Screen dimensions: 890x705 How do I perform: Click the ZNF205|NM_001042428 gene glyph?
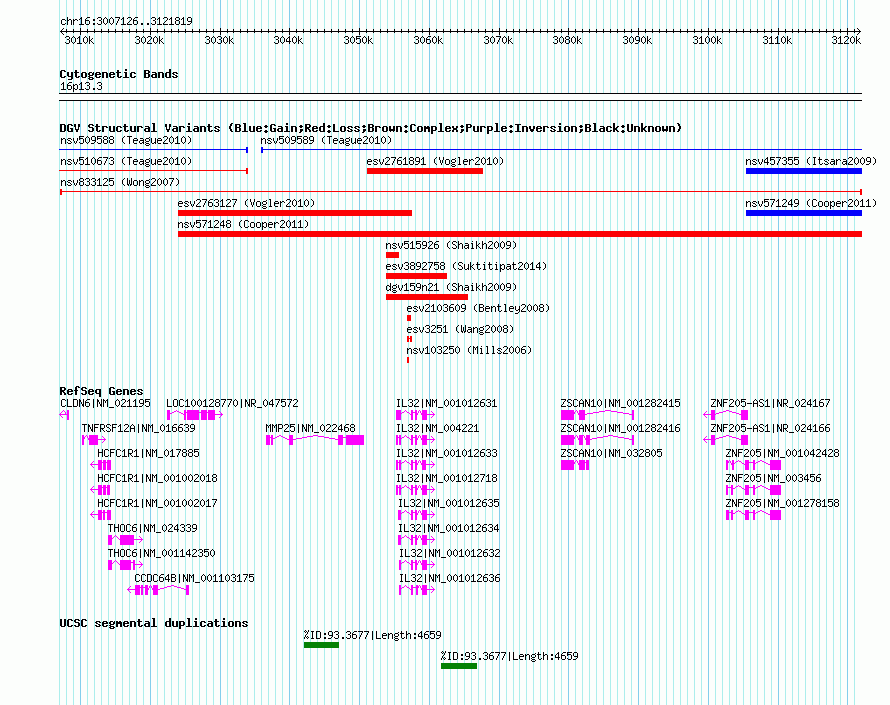(x=754, y=465)
